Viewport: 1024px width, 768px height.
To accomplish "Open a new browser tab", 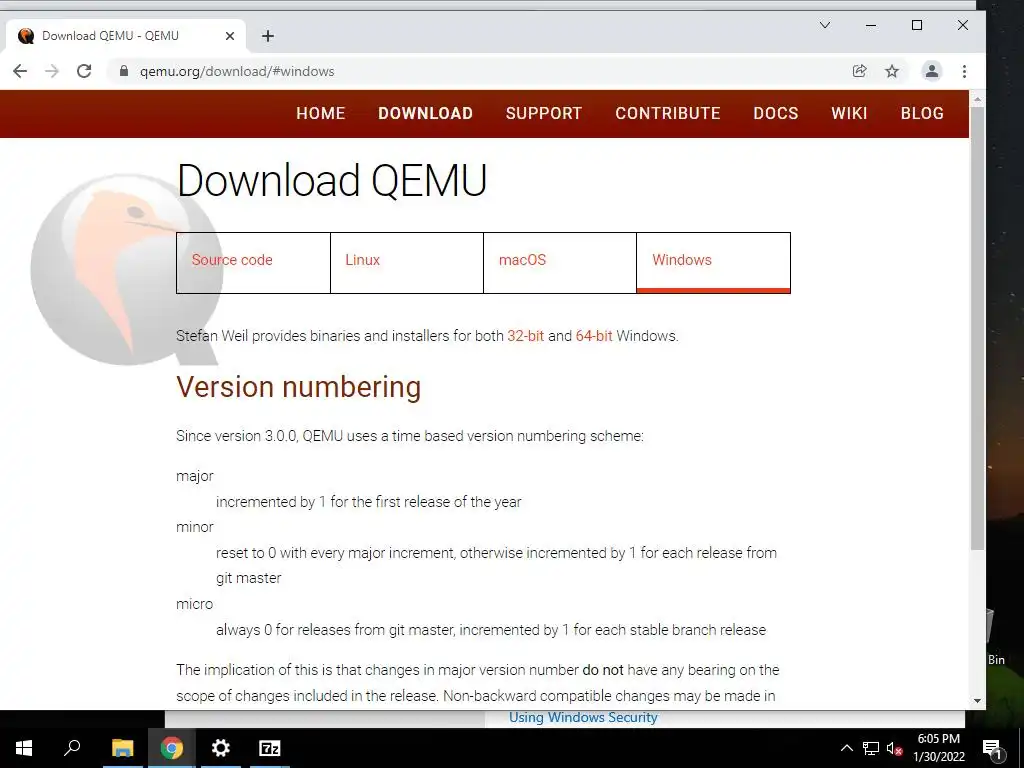I will pyautogui.click(x=268, y=36).
